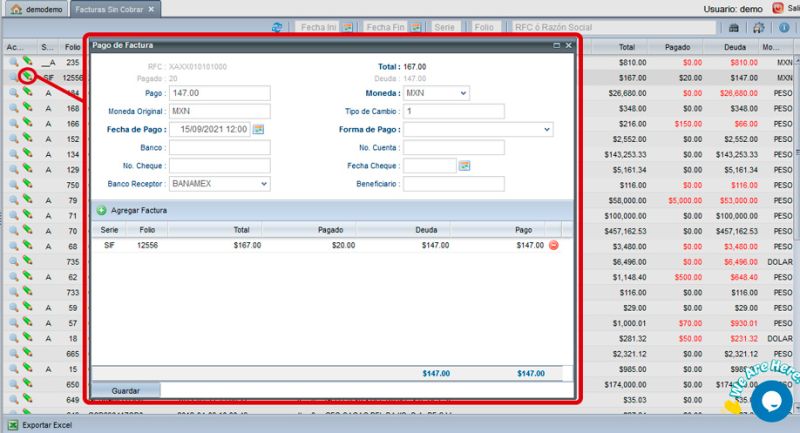The image size is (800, 433).
Task: Open the Fecha de Pago calendar picker
Action: tap(258, 129)
